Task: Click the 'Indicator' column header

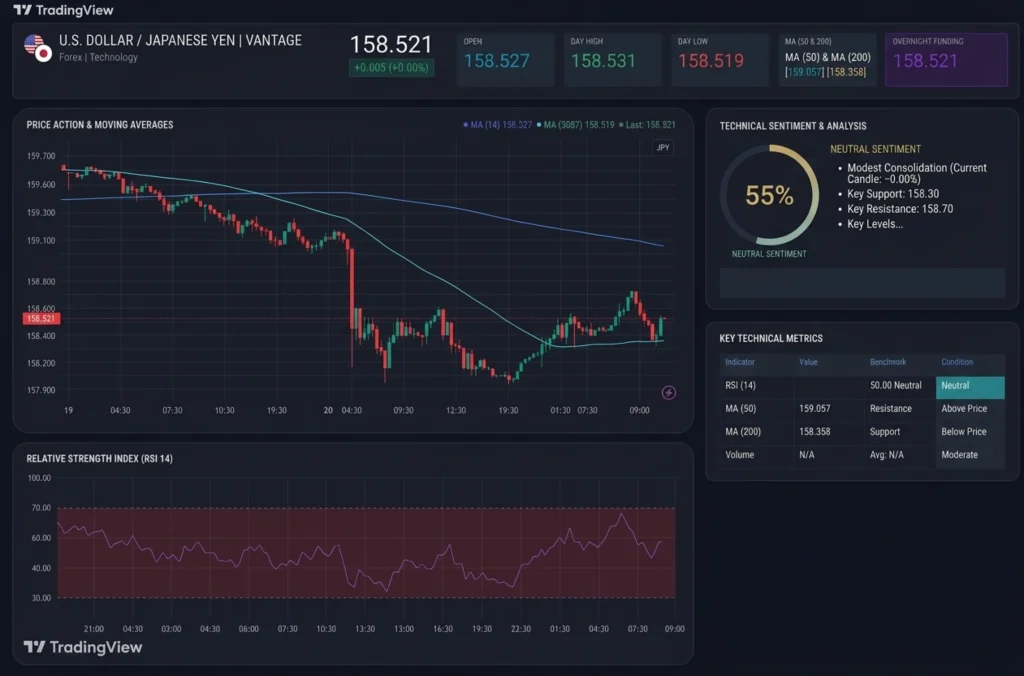Action: (740, 362)
